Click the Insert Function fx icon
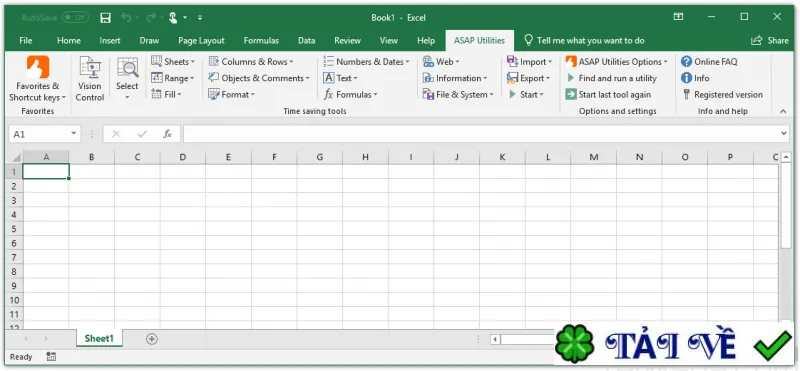Image resolution: width=800 pixels, height=371 pixels. tap(167, 134)
